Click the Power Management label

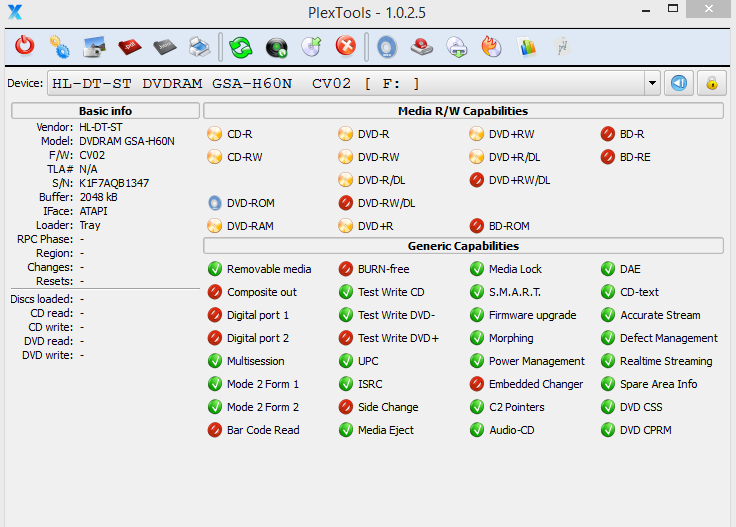pyautogui.click(x=537, y=361)
